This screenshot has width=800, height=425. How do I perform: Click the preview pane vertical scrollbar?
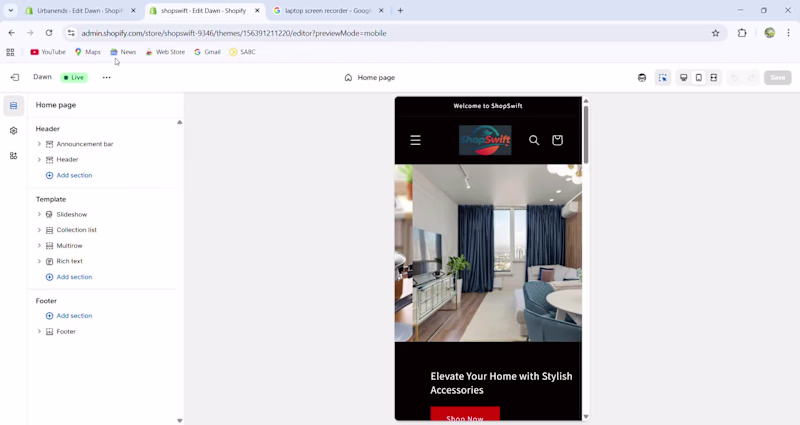[x=586, y=134]
